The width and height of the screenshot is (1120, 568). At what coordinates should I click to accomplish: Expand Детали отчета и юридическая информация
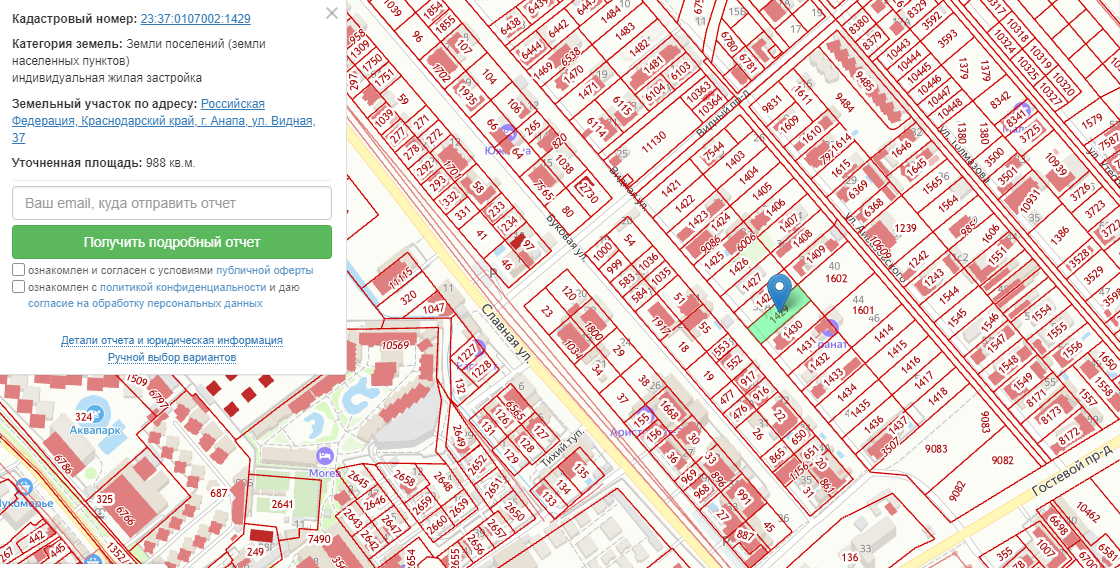point(172,340)
